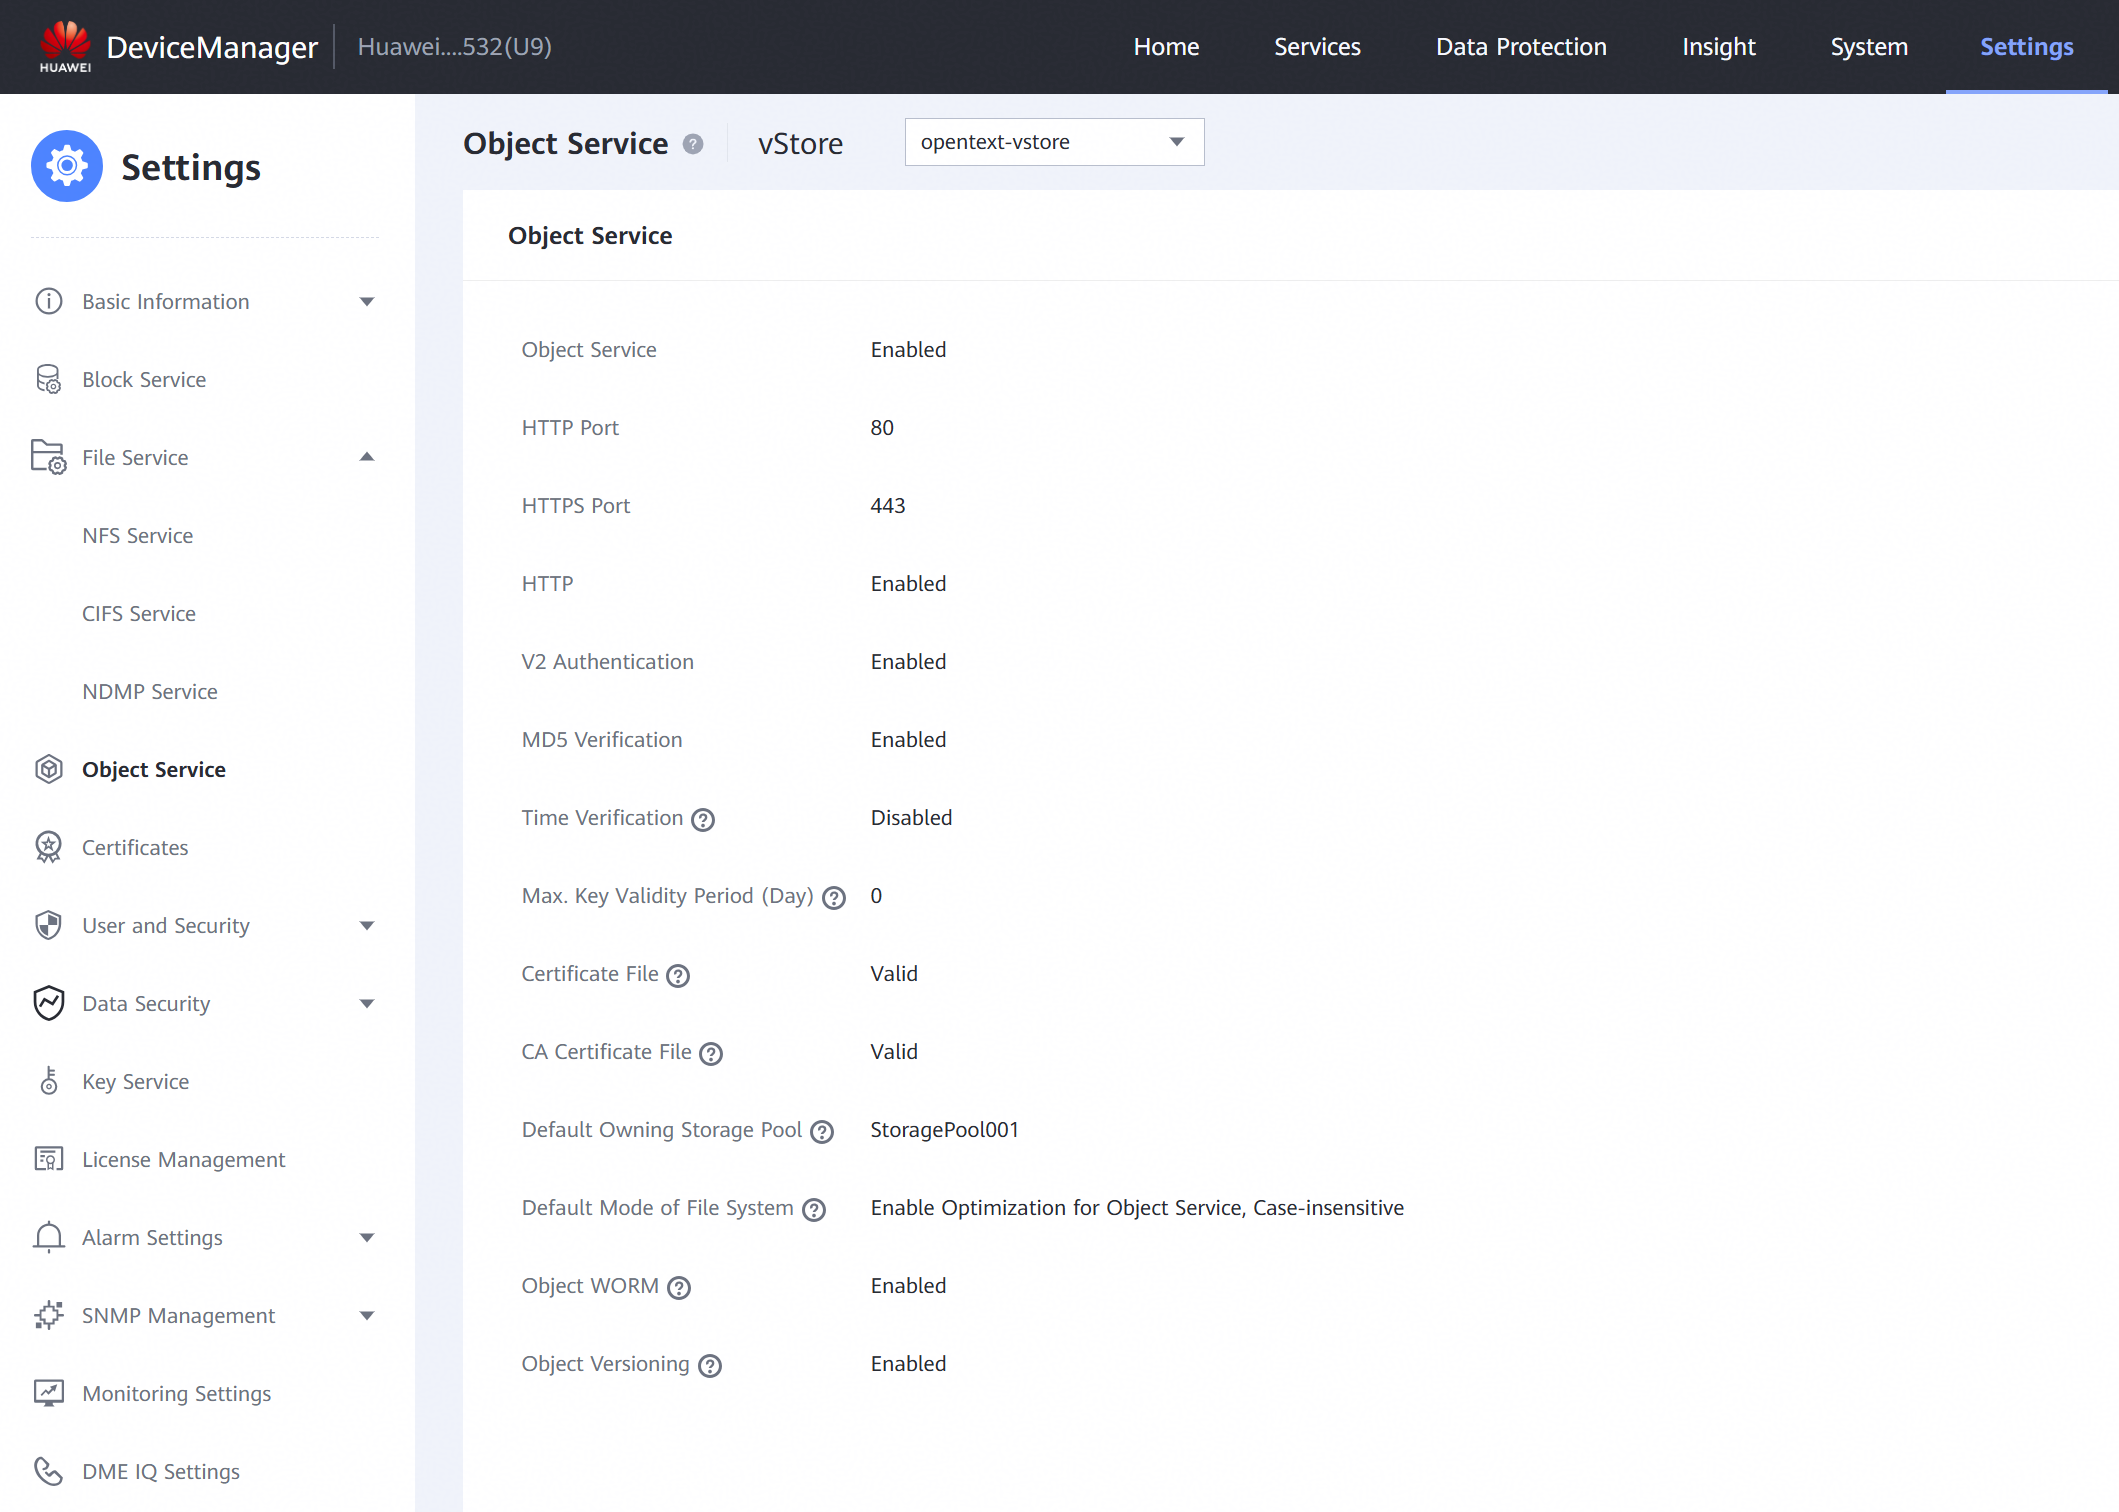Click the DeviceManager title text
Image resolution: width=2119 pixels, height=1512 pixels.
pos(212,46)
